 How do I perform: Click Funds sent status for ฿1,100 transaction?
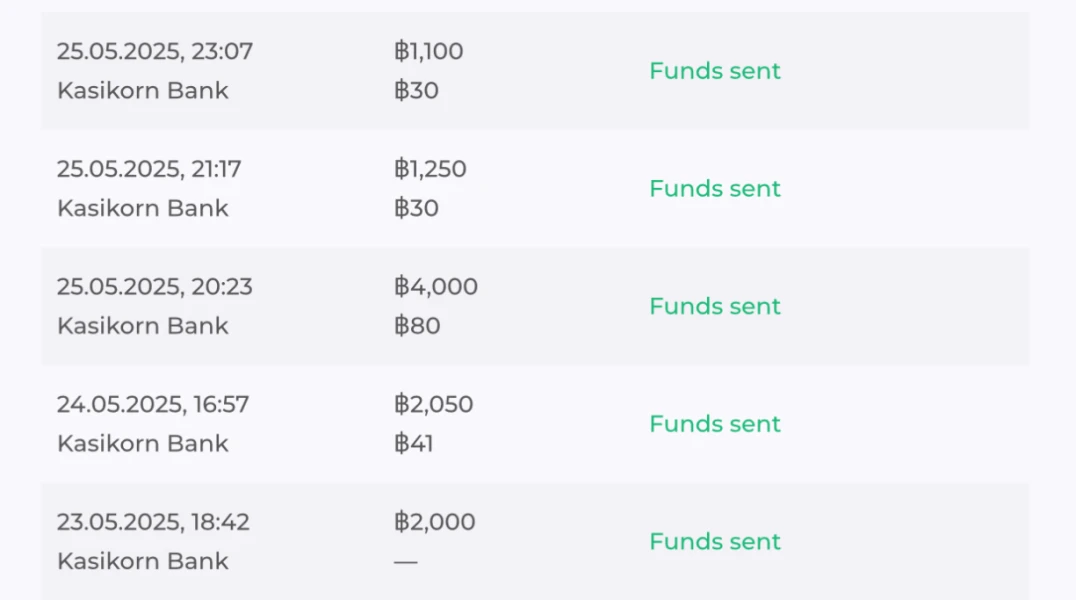[x=714, y=71]
